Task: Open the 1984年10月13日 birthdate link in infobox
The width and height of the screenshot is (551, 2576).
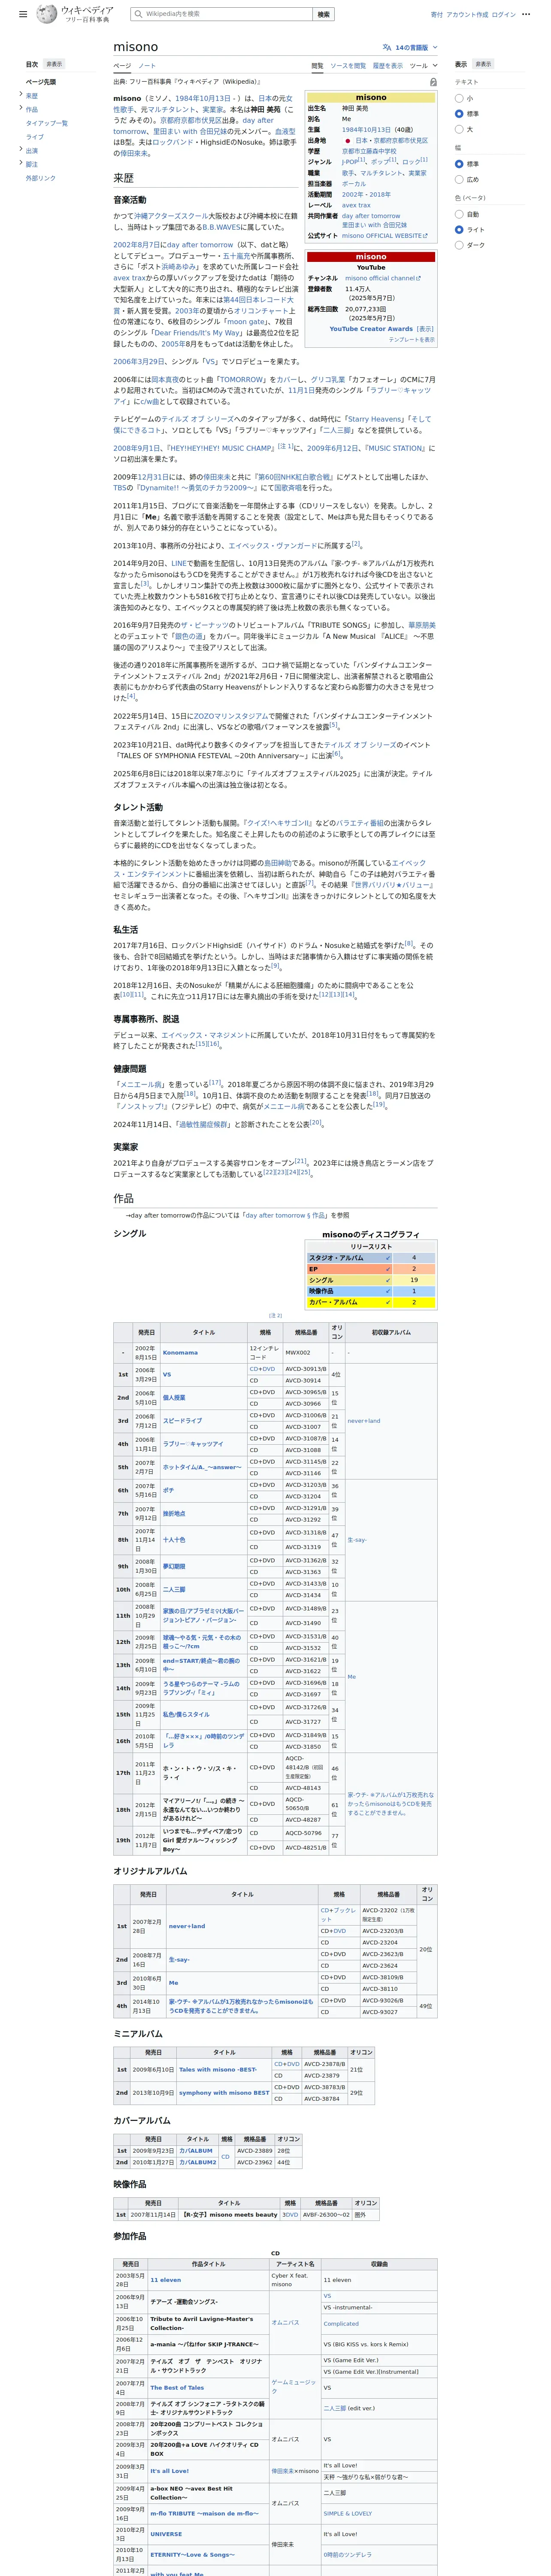Action: [367, 130]
